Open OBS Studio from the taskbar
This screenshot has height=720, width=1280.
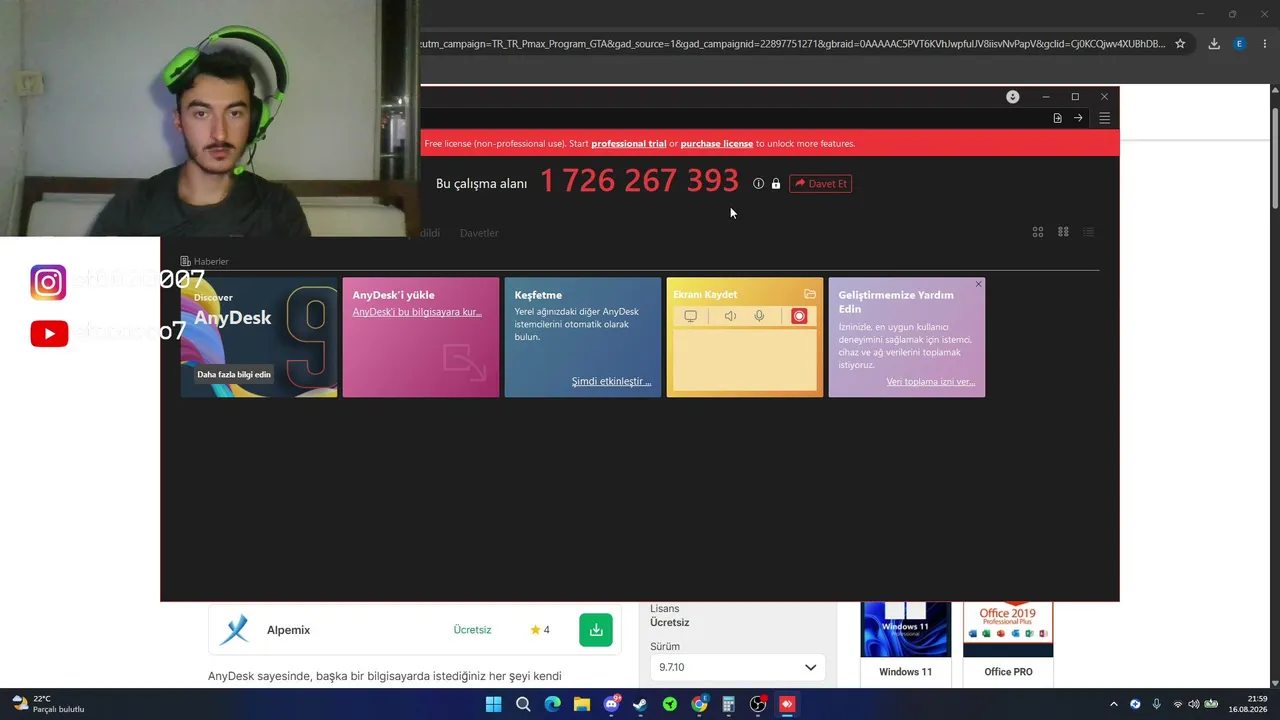[x=758, y=704]
